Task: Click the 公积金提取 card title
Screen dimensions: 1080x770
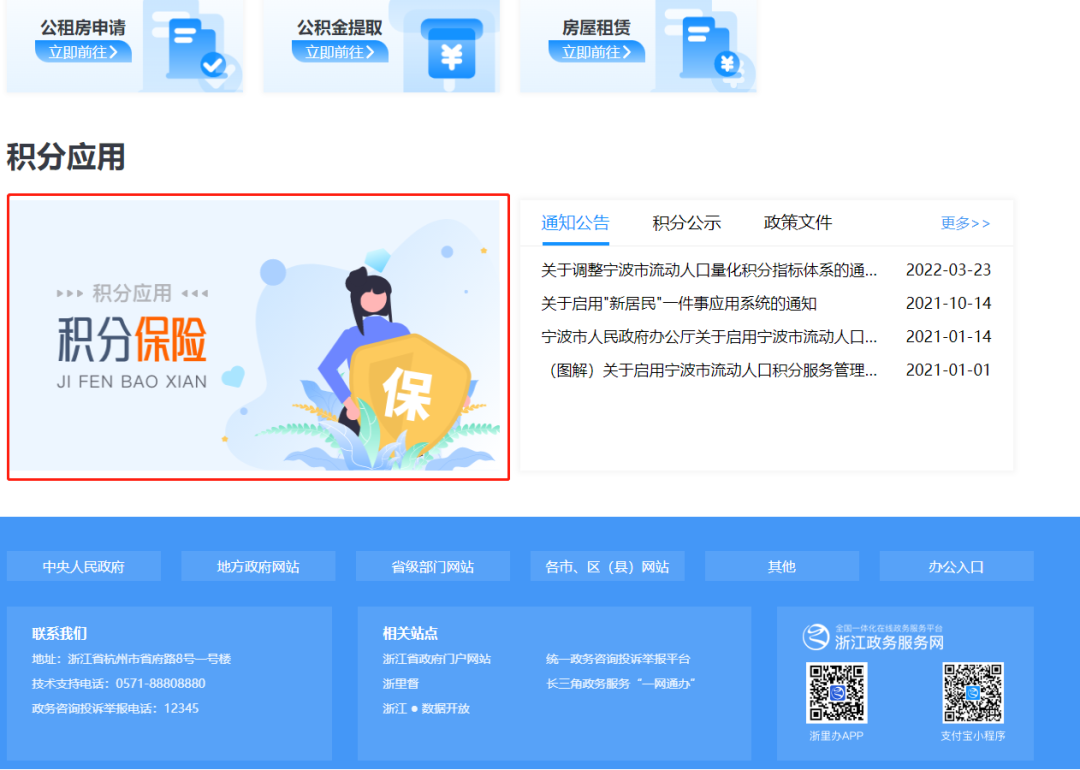Action: 340,28
